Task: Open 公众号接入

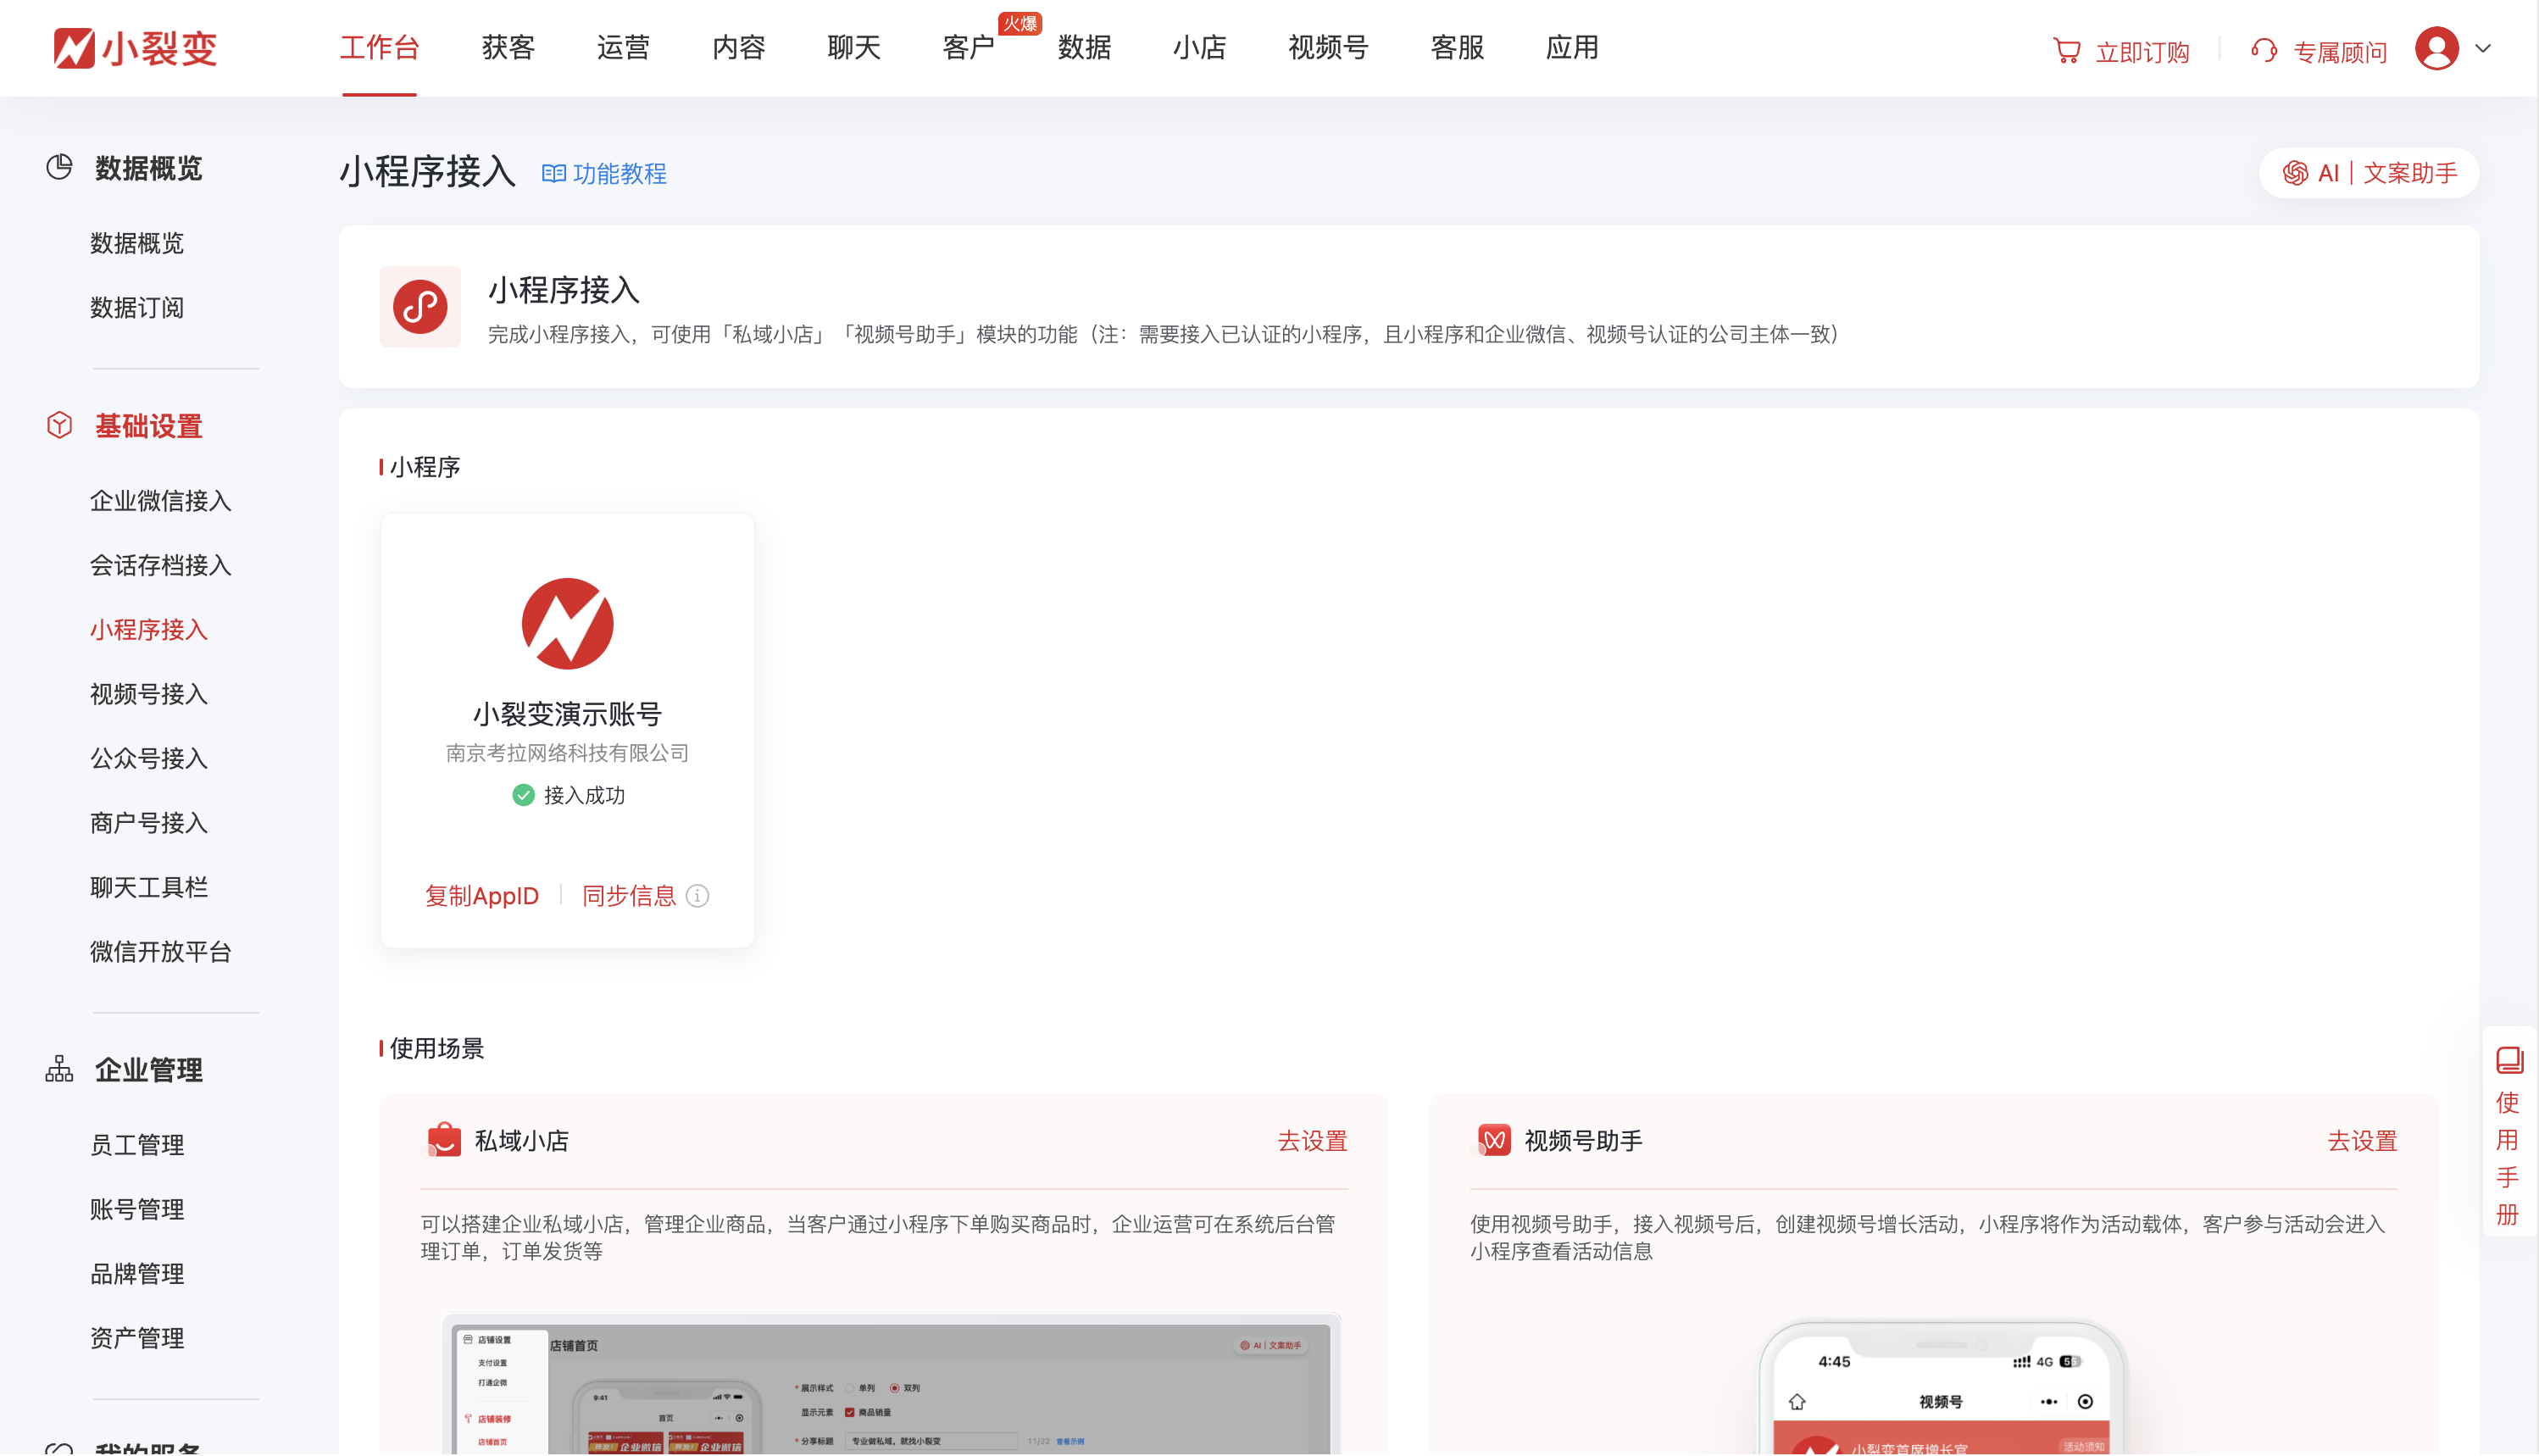Action: [149, 759]
